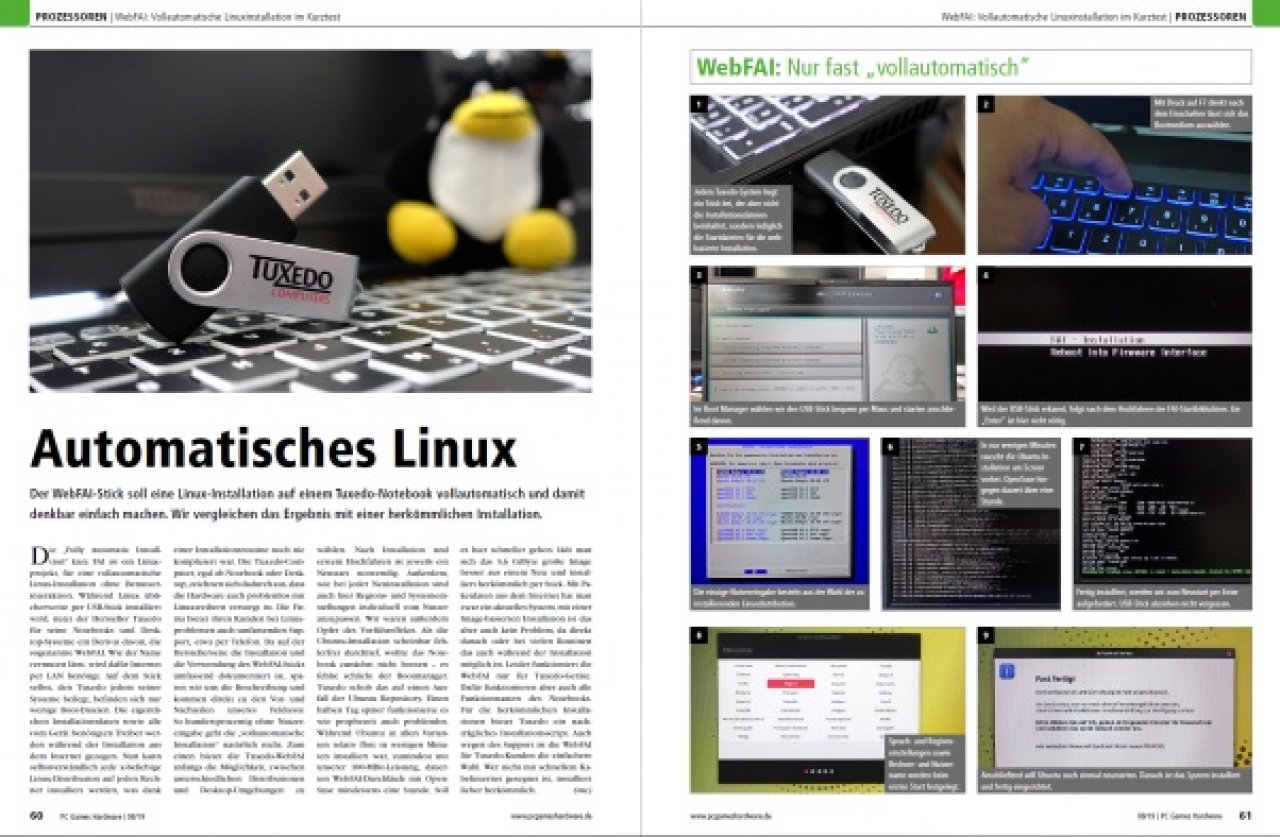Click caption beginning "Im Boot Manager wählen"

click(x=828, y=415)
